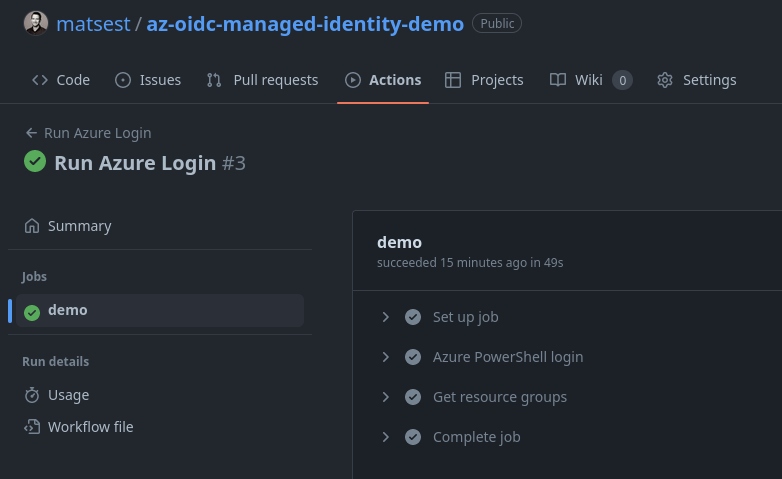Click the Set up job step label
782x479 pixels.
point(465,317)
